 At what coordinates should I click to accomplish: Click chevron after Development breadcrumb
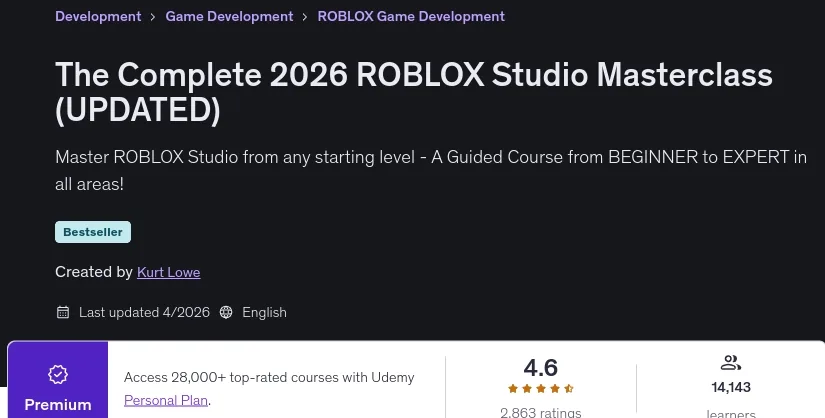(x=153, y=17)
